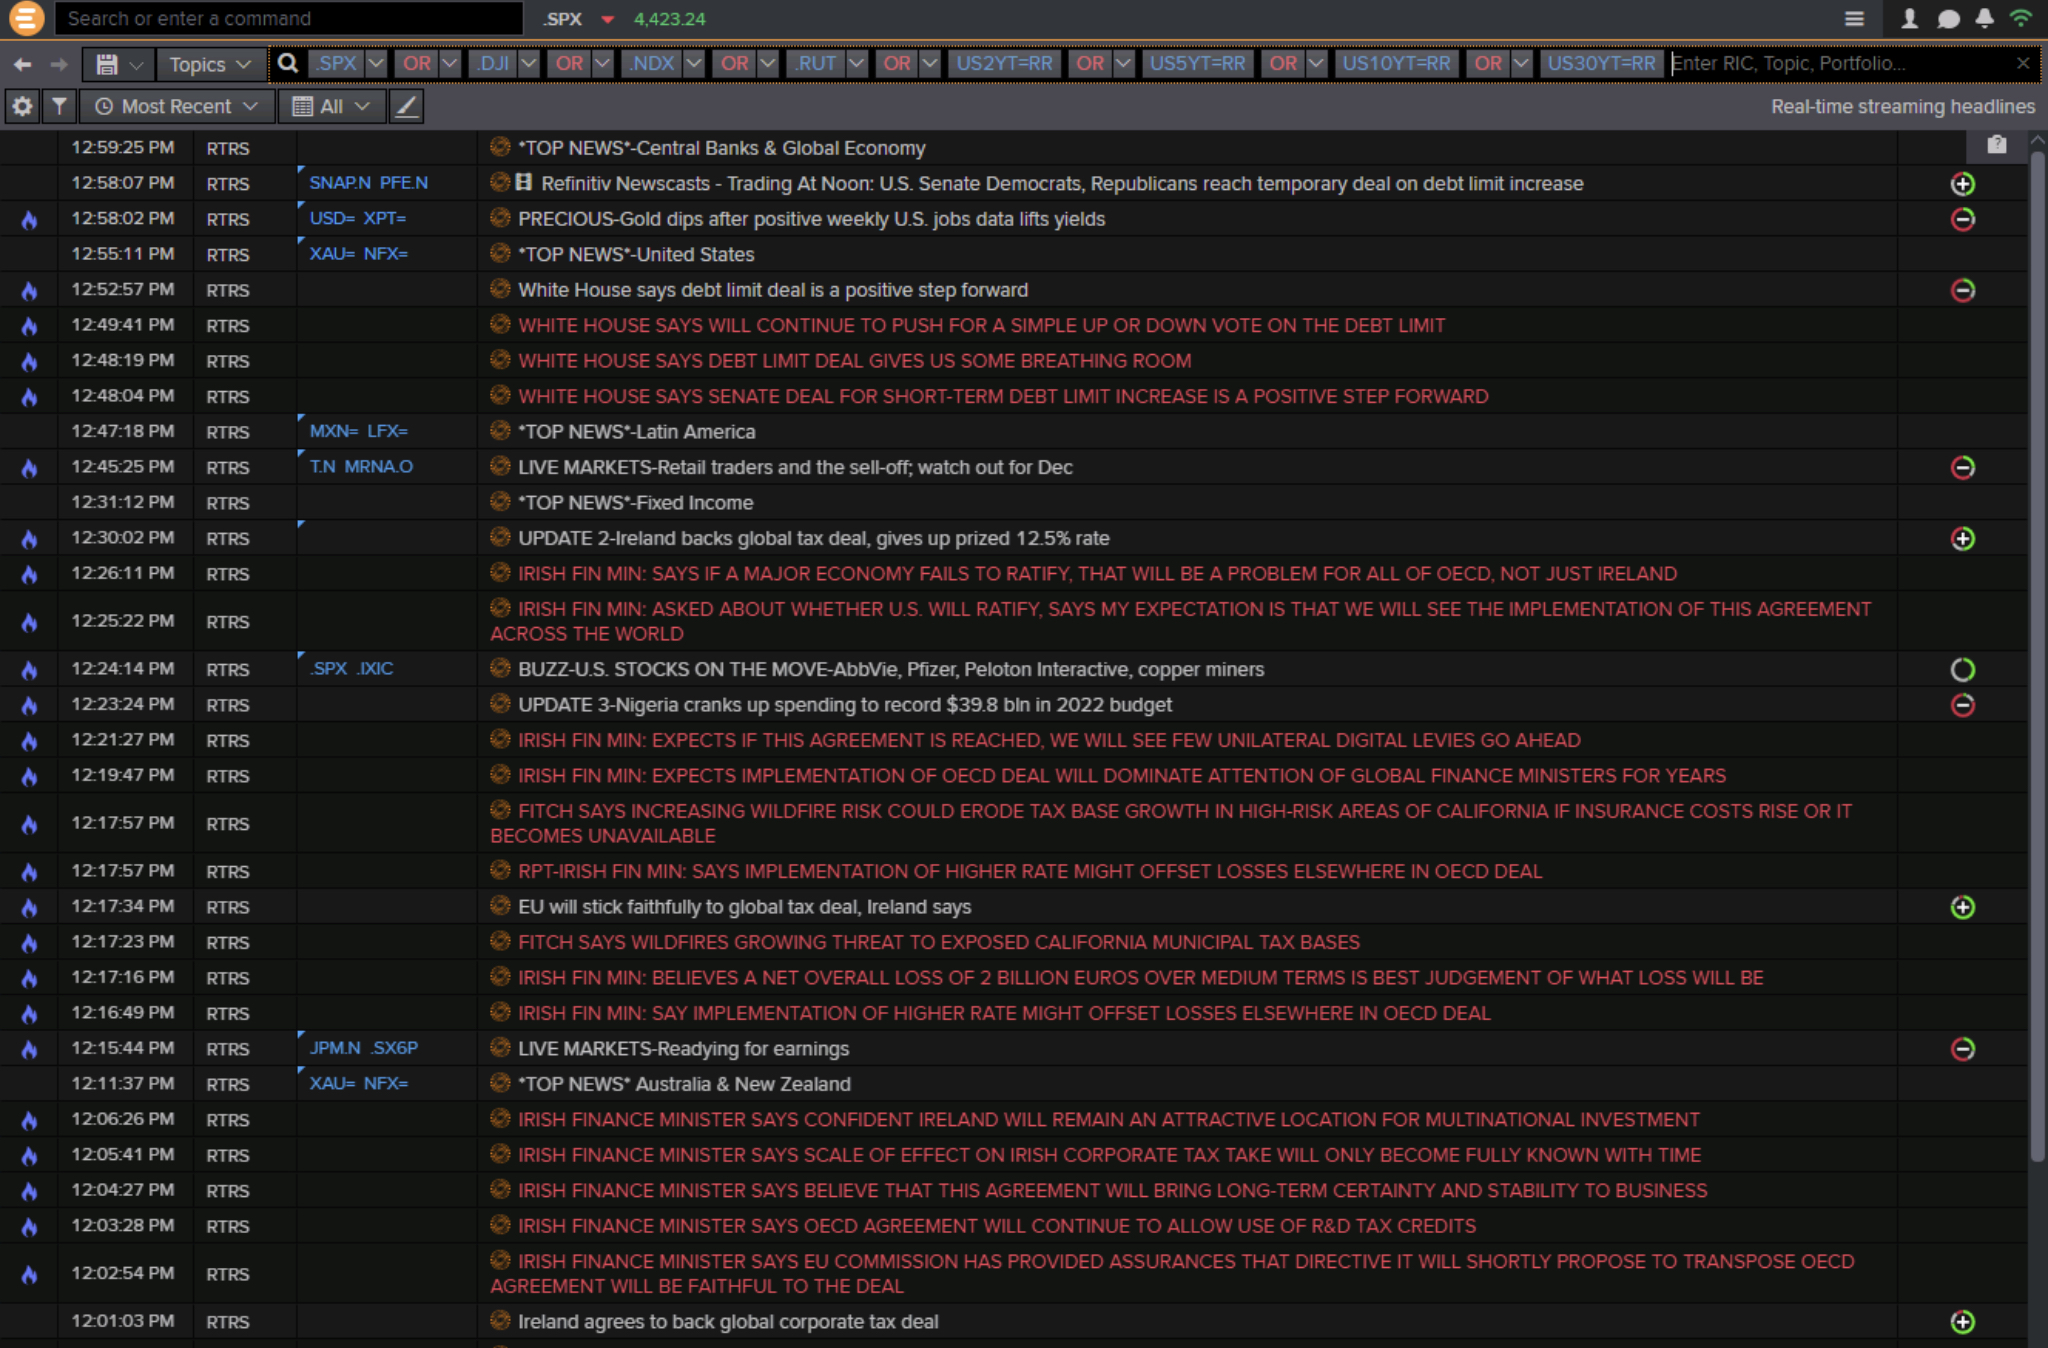Viewport: 2048px width, 1348px height.
Task: Open the notifications bell
Action: pyautogui.click(x=1985, y=18)
